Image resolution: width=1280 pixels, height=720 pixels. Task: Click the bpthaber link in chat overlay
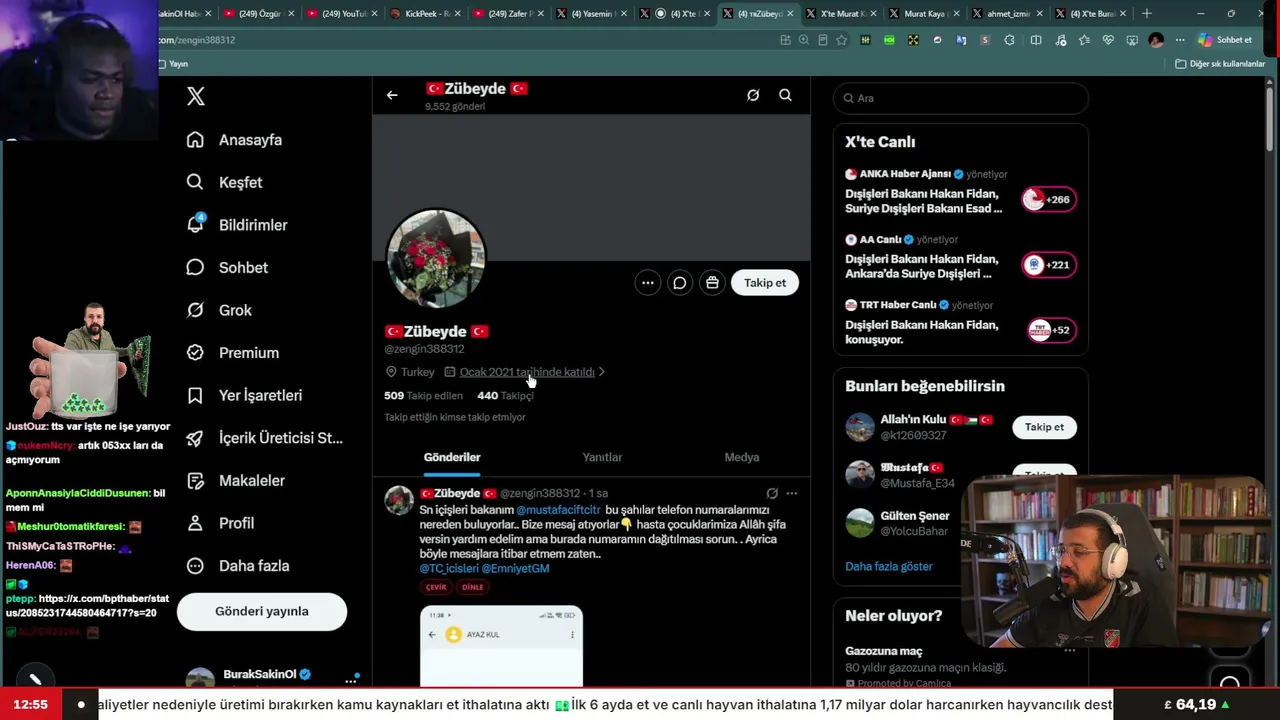tap(87, 605)
